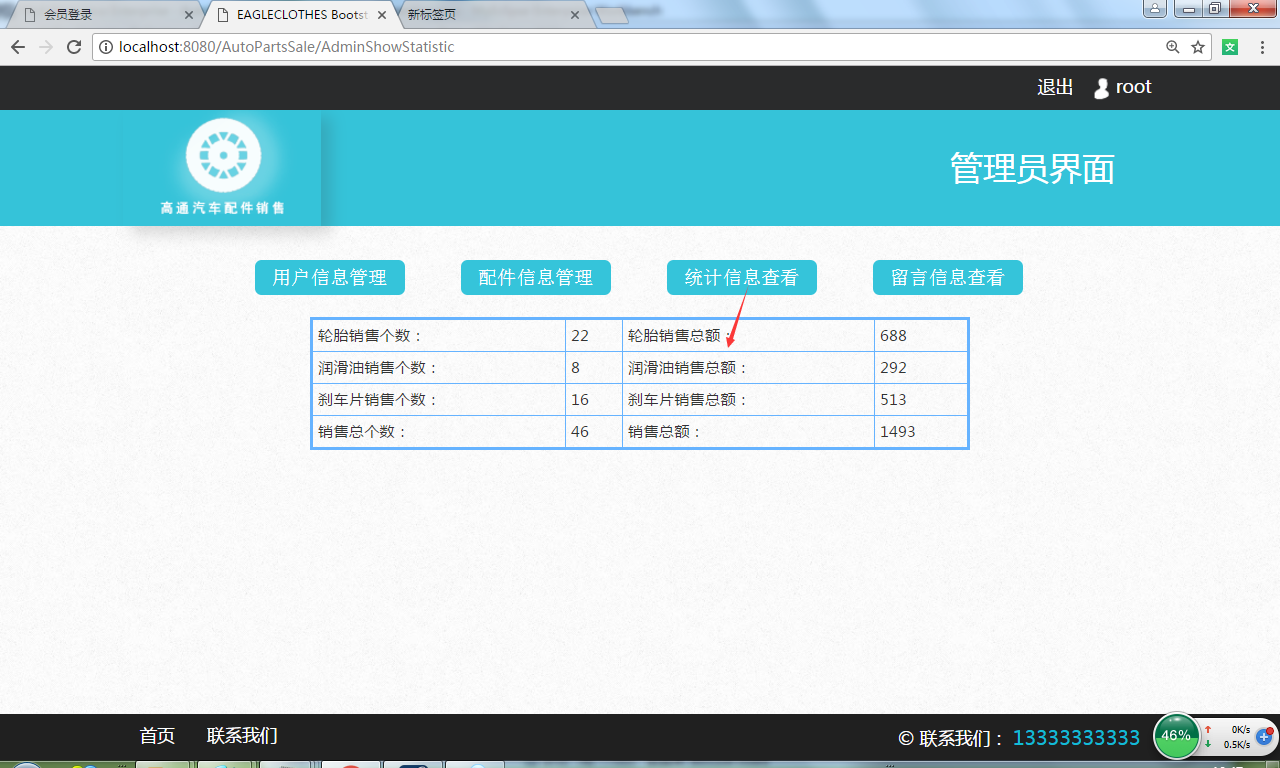Switch to the EAGLECLOTHES Bootstrap tab
Screen dimensions: 1280x768
pyautogui.click(x=300, y=15)
